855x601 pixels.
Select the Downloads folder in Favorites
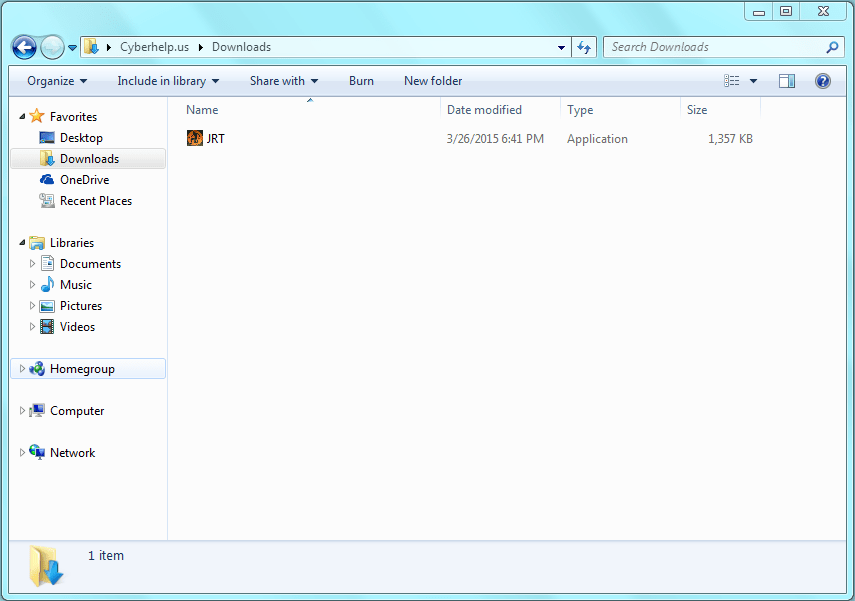(x=90, y=158)
